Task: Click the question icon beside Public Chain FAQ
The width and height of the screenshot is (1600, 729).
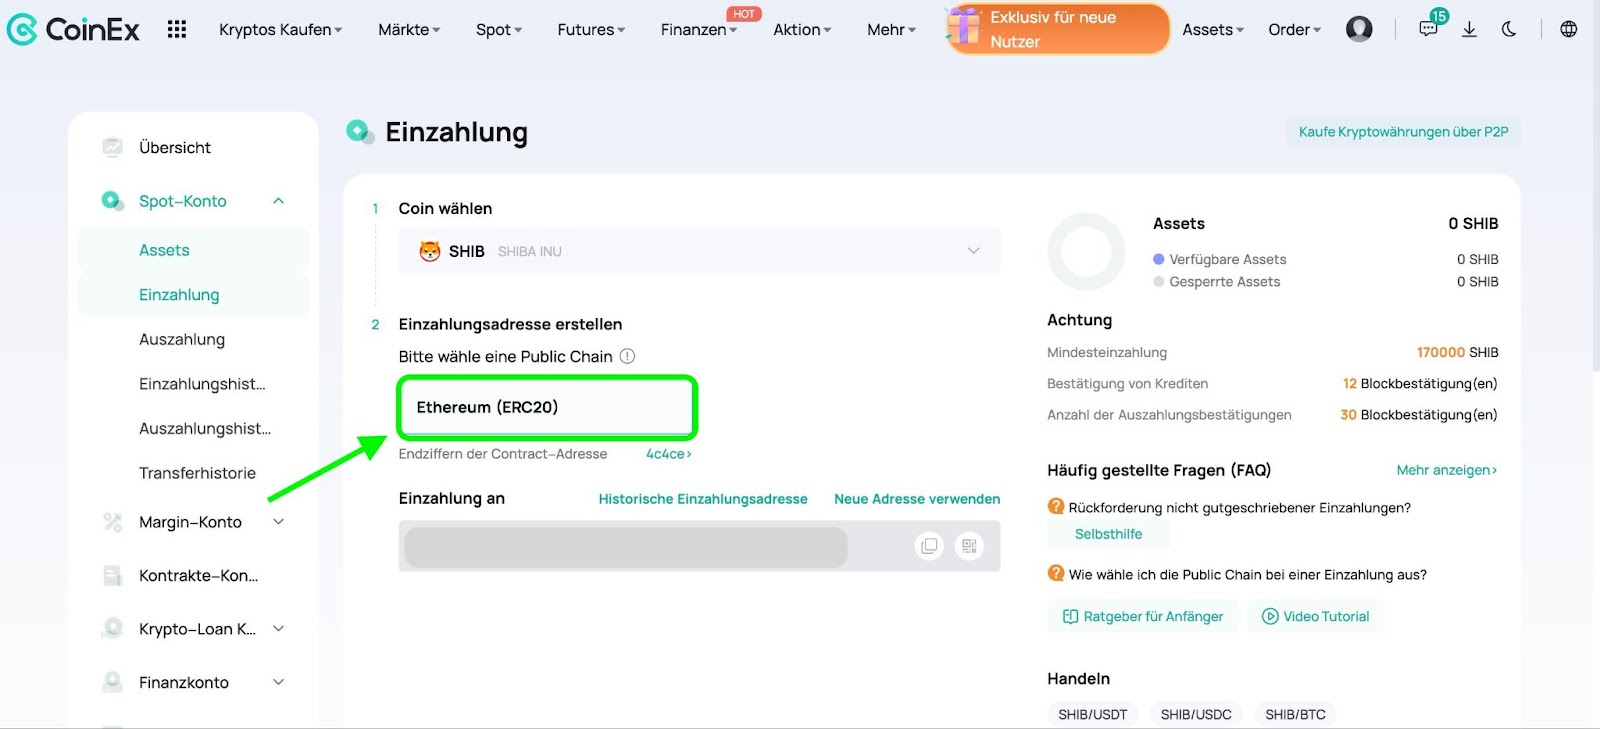Action: tap(1056, 574)
